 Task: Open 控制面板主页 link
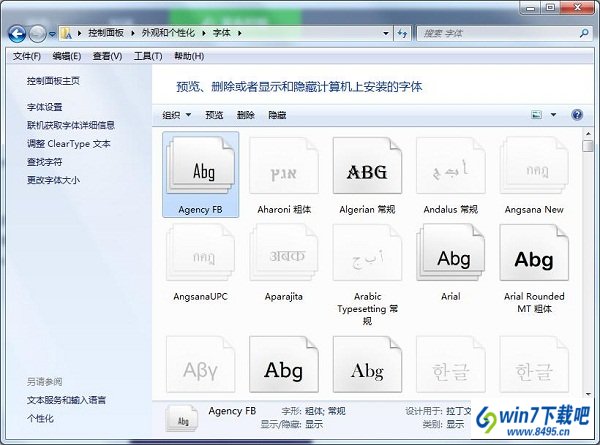click(53, 81)
